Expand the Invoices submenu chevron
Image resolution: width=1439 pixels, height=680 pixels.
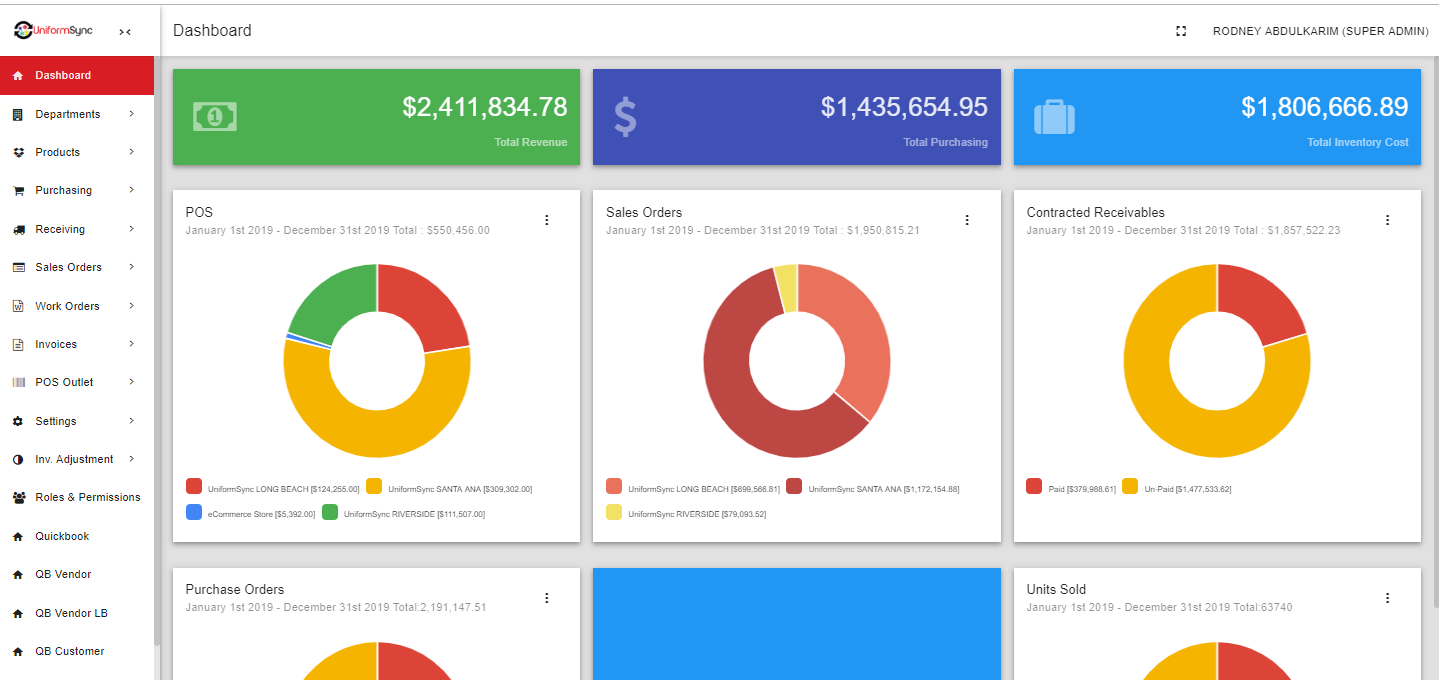click(x=131, y=344)
